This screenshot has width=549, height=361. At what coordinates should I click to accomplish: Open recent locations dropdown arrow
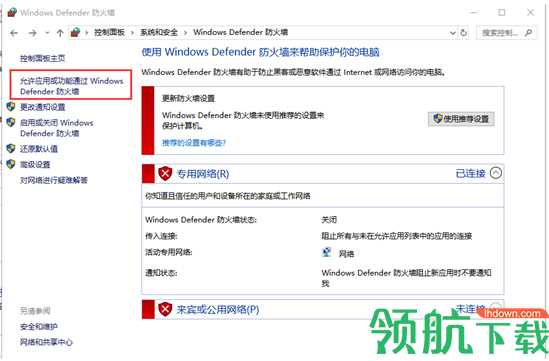(x=47, y=33)
